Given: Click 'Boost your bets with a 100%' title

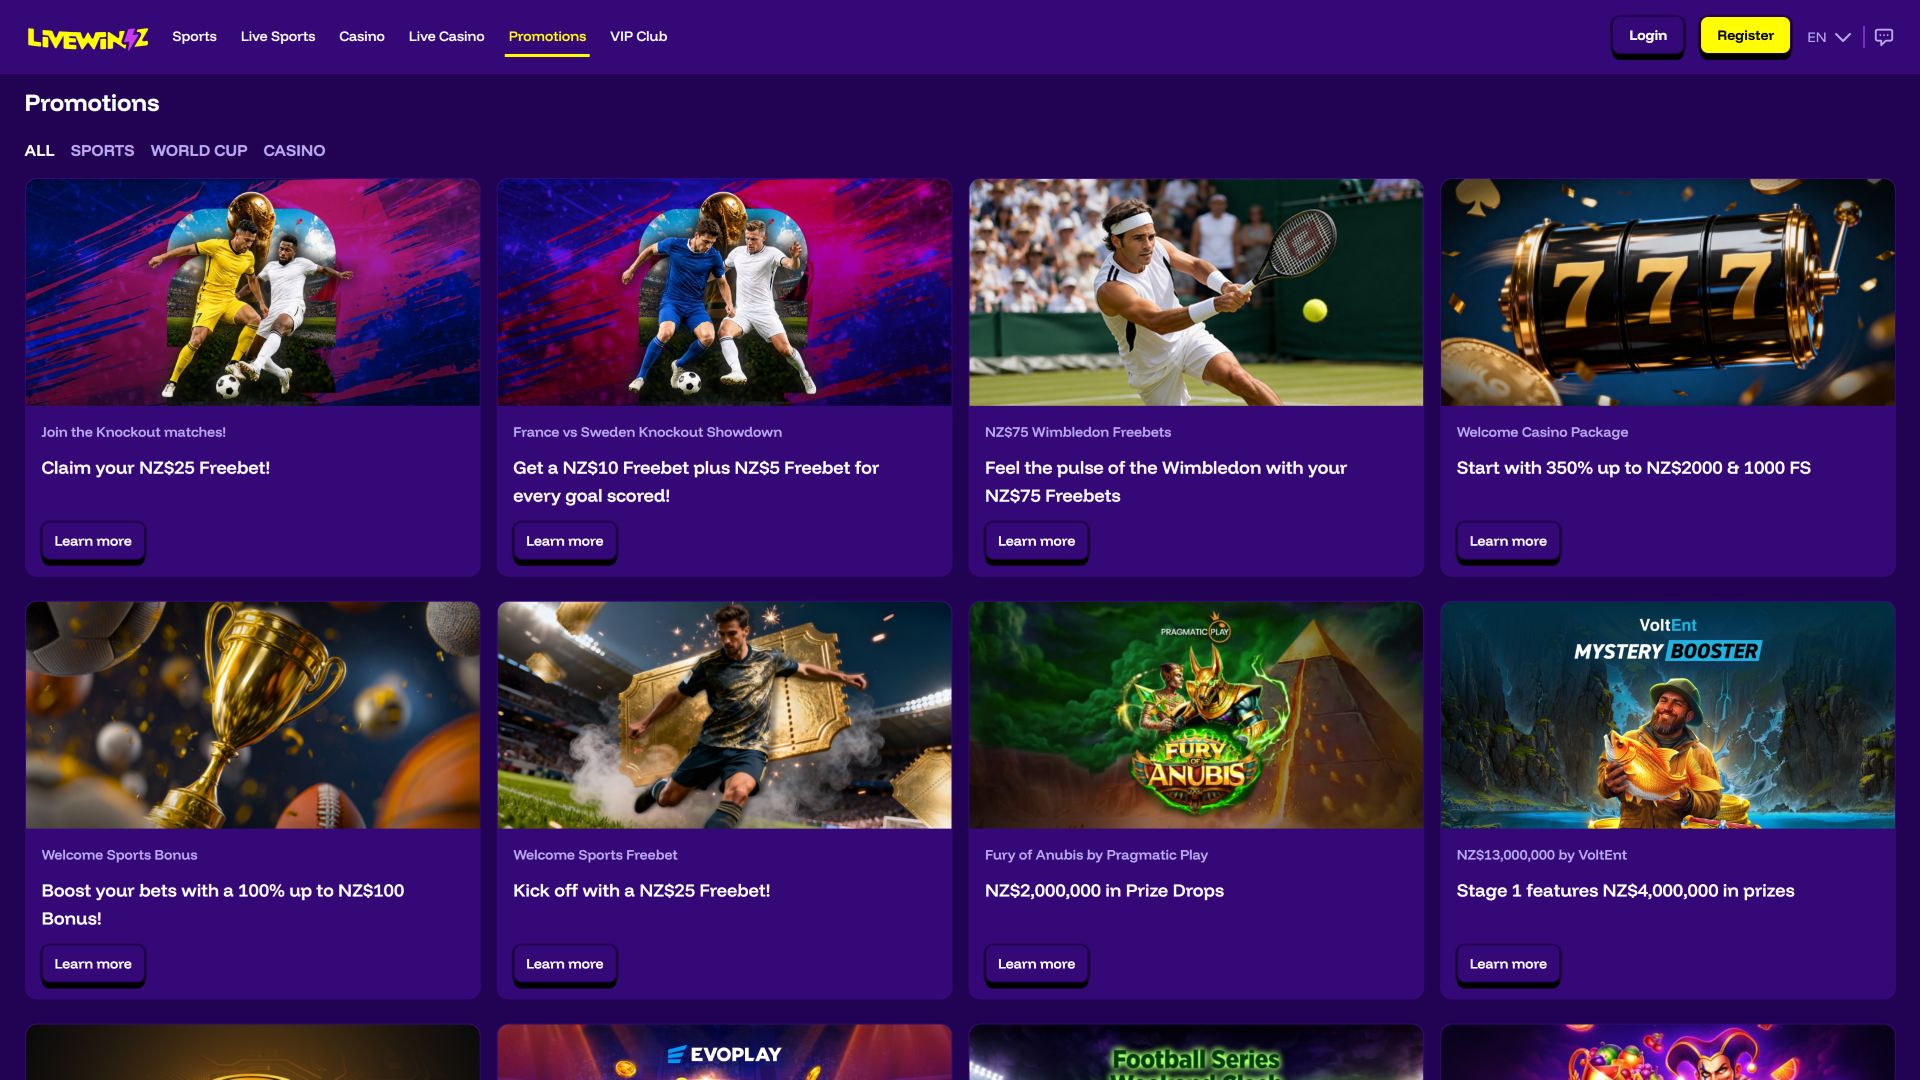Looking at the screenshot, I should click(x=223, y=905).
